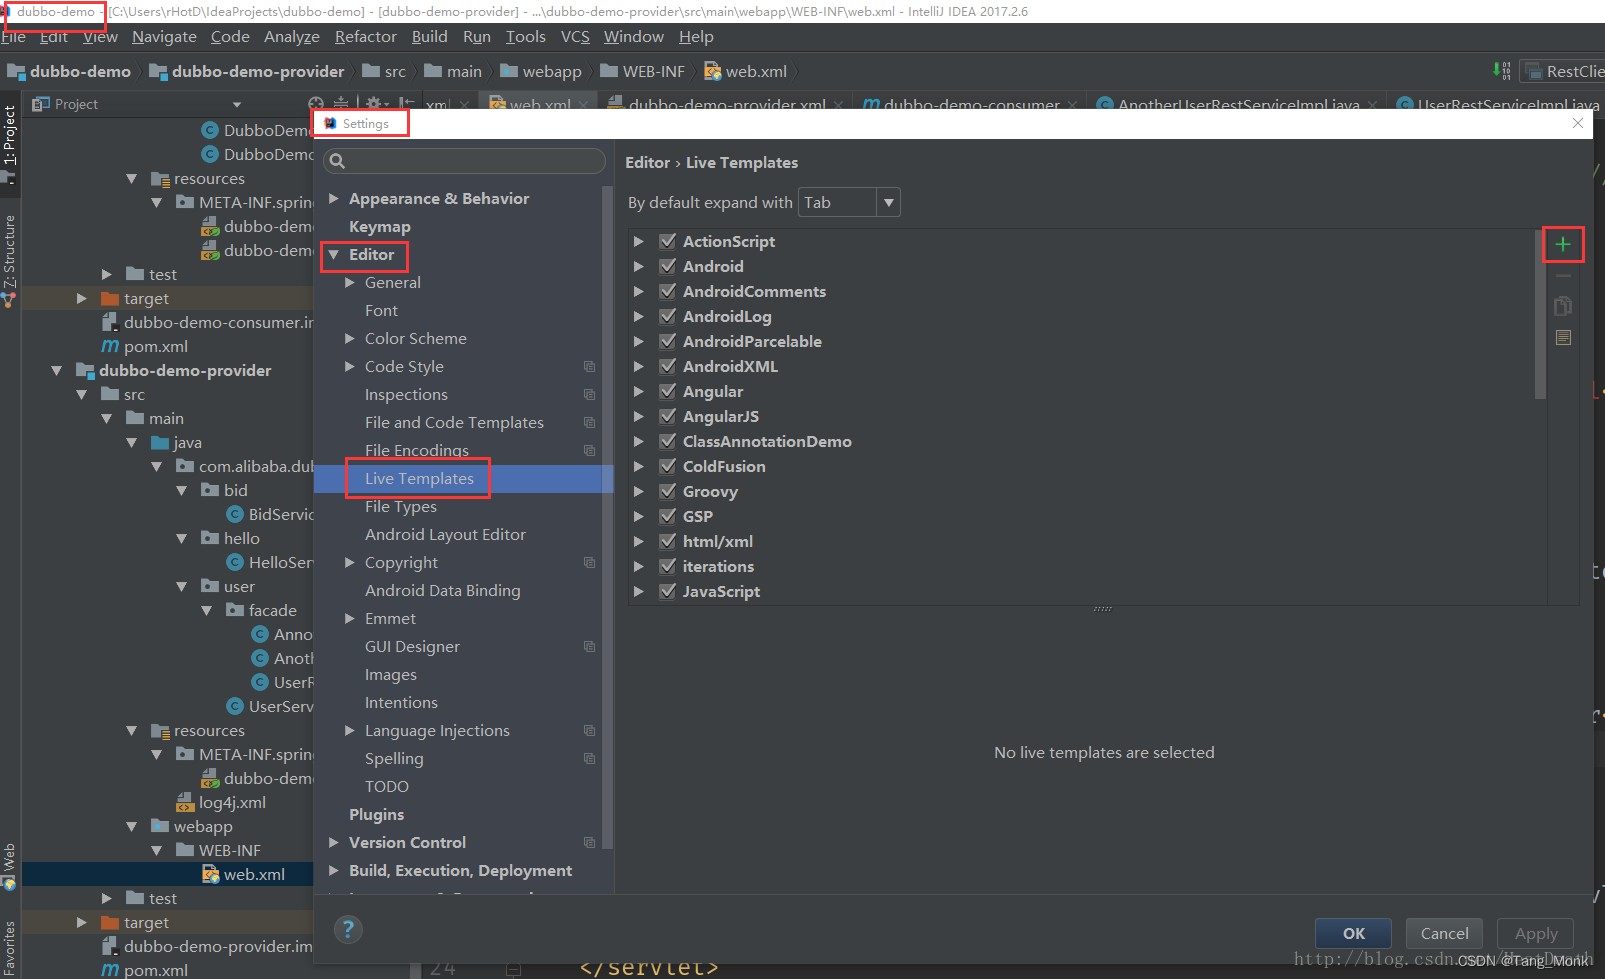Click scroll from source icon in Project panel
The image size is (1605, 979).
[x=316, y=103]
